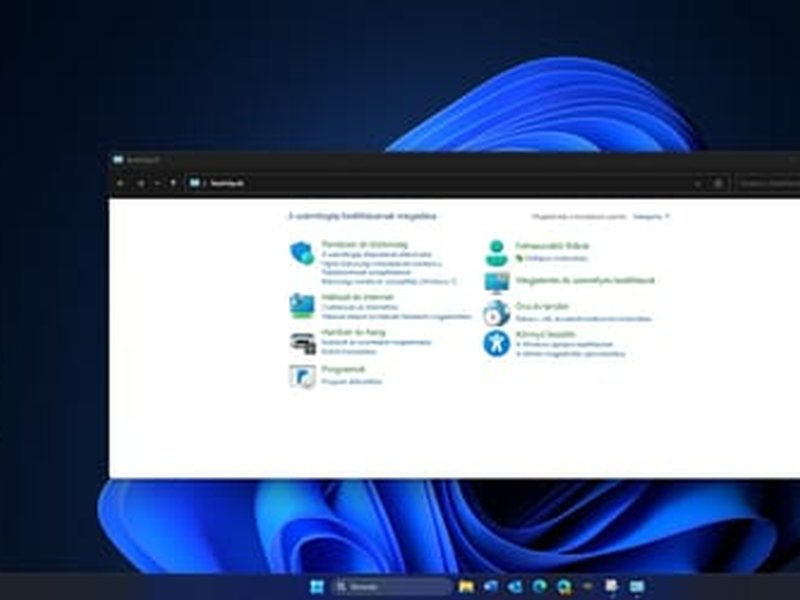Click the Windows Start button on taskbar
The height and width of the screenshot is (600, 800).
pyautogui.click(x=318, y=586)
